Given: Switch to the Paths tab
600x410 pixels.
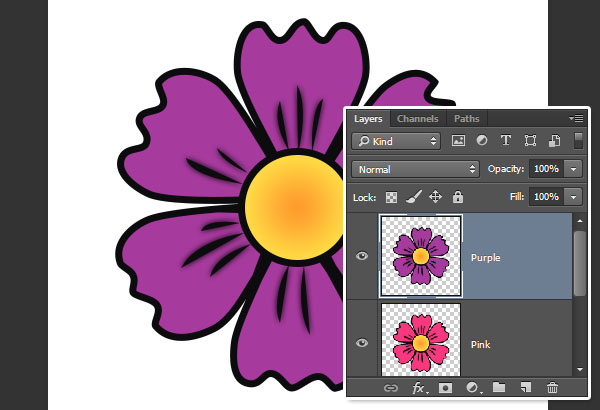Looking at the screenshot, I should click(466, 119).
